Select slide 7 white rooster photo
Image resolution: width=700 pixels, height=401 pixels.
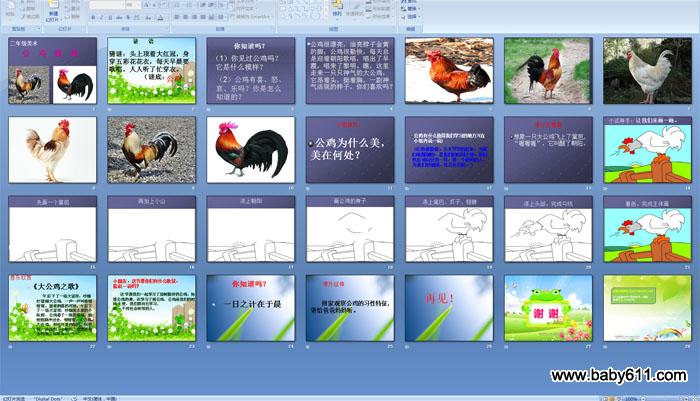[647, 71]
